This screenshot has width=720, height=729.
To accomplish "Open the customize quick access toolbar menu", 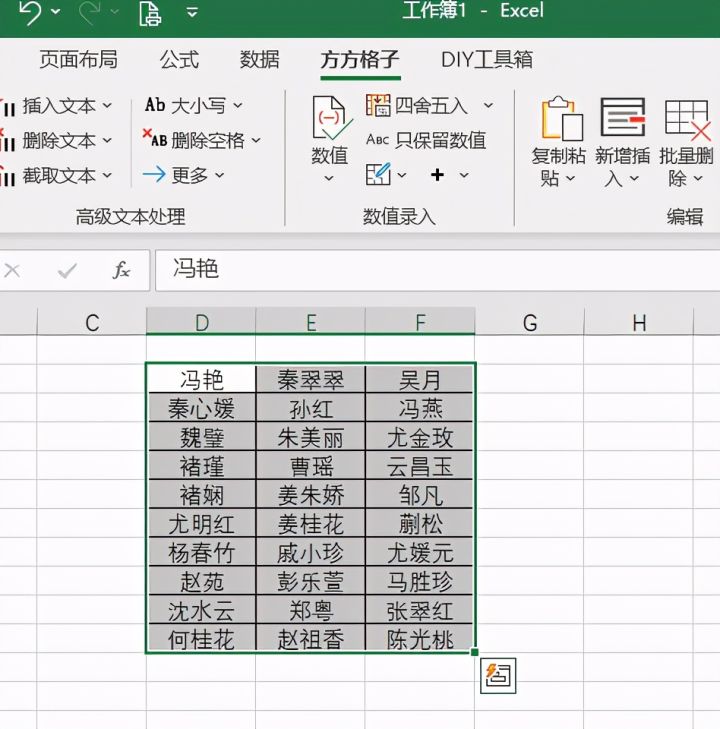I will (x=192, y=12).
